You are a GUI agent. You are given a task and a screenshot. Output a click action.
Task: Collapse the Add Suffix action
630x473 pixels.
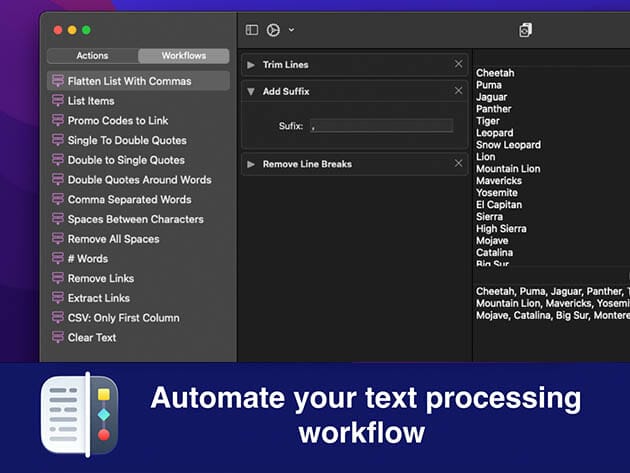click(251, 91)
